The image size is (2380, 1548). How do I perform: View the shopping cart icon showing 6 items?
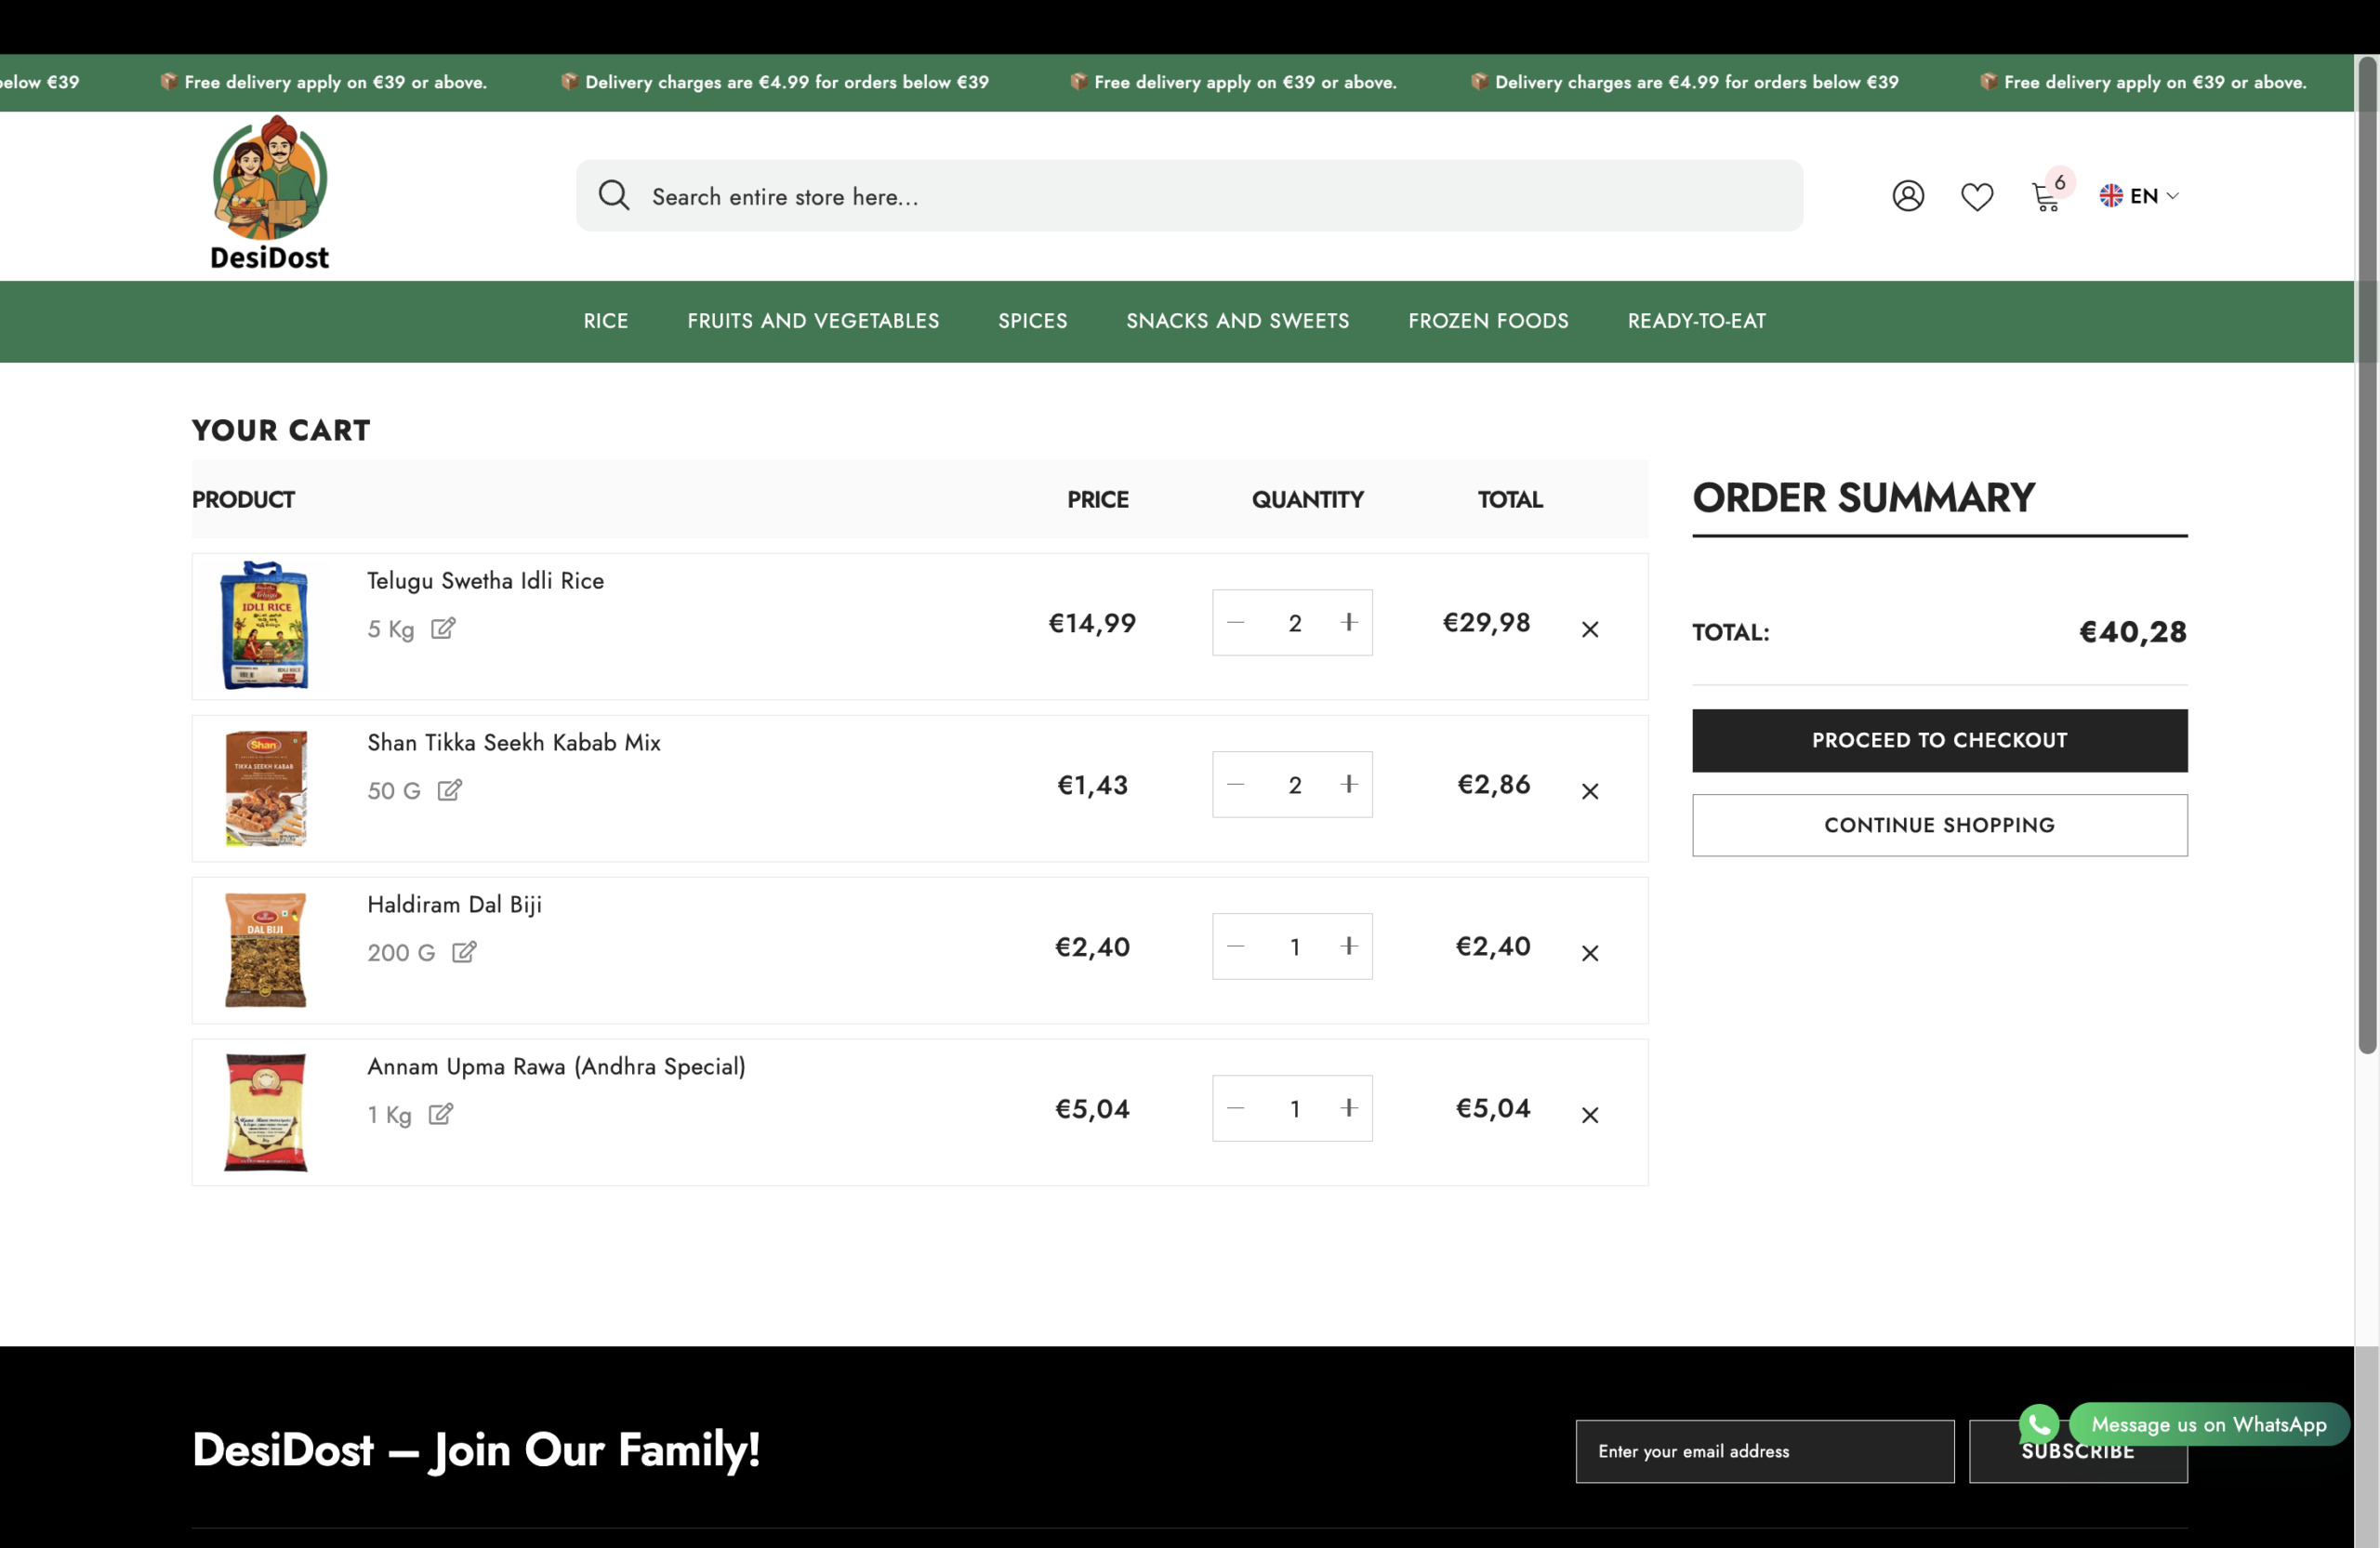(2046, 196)
